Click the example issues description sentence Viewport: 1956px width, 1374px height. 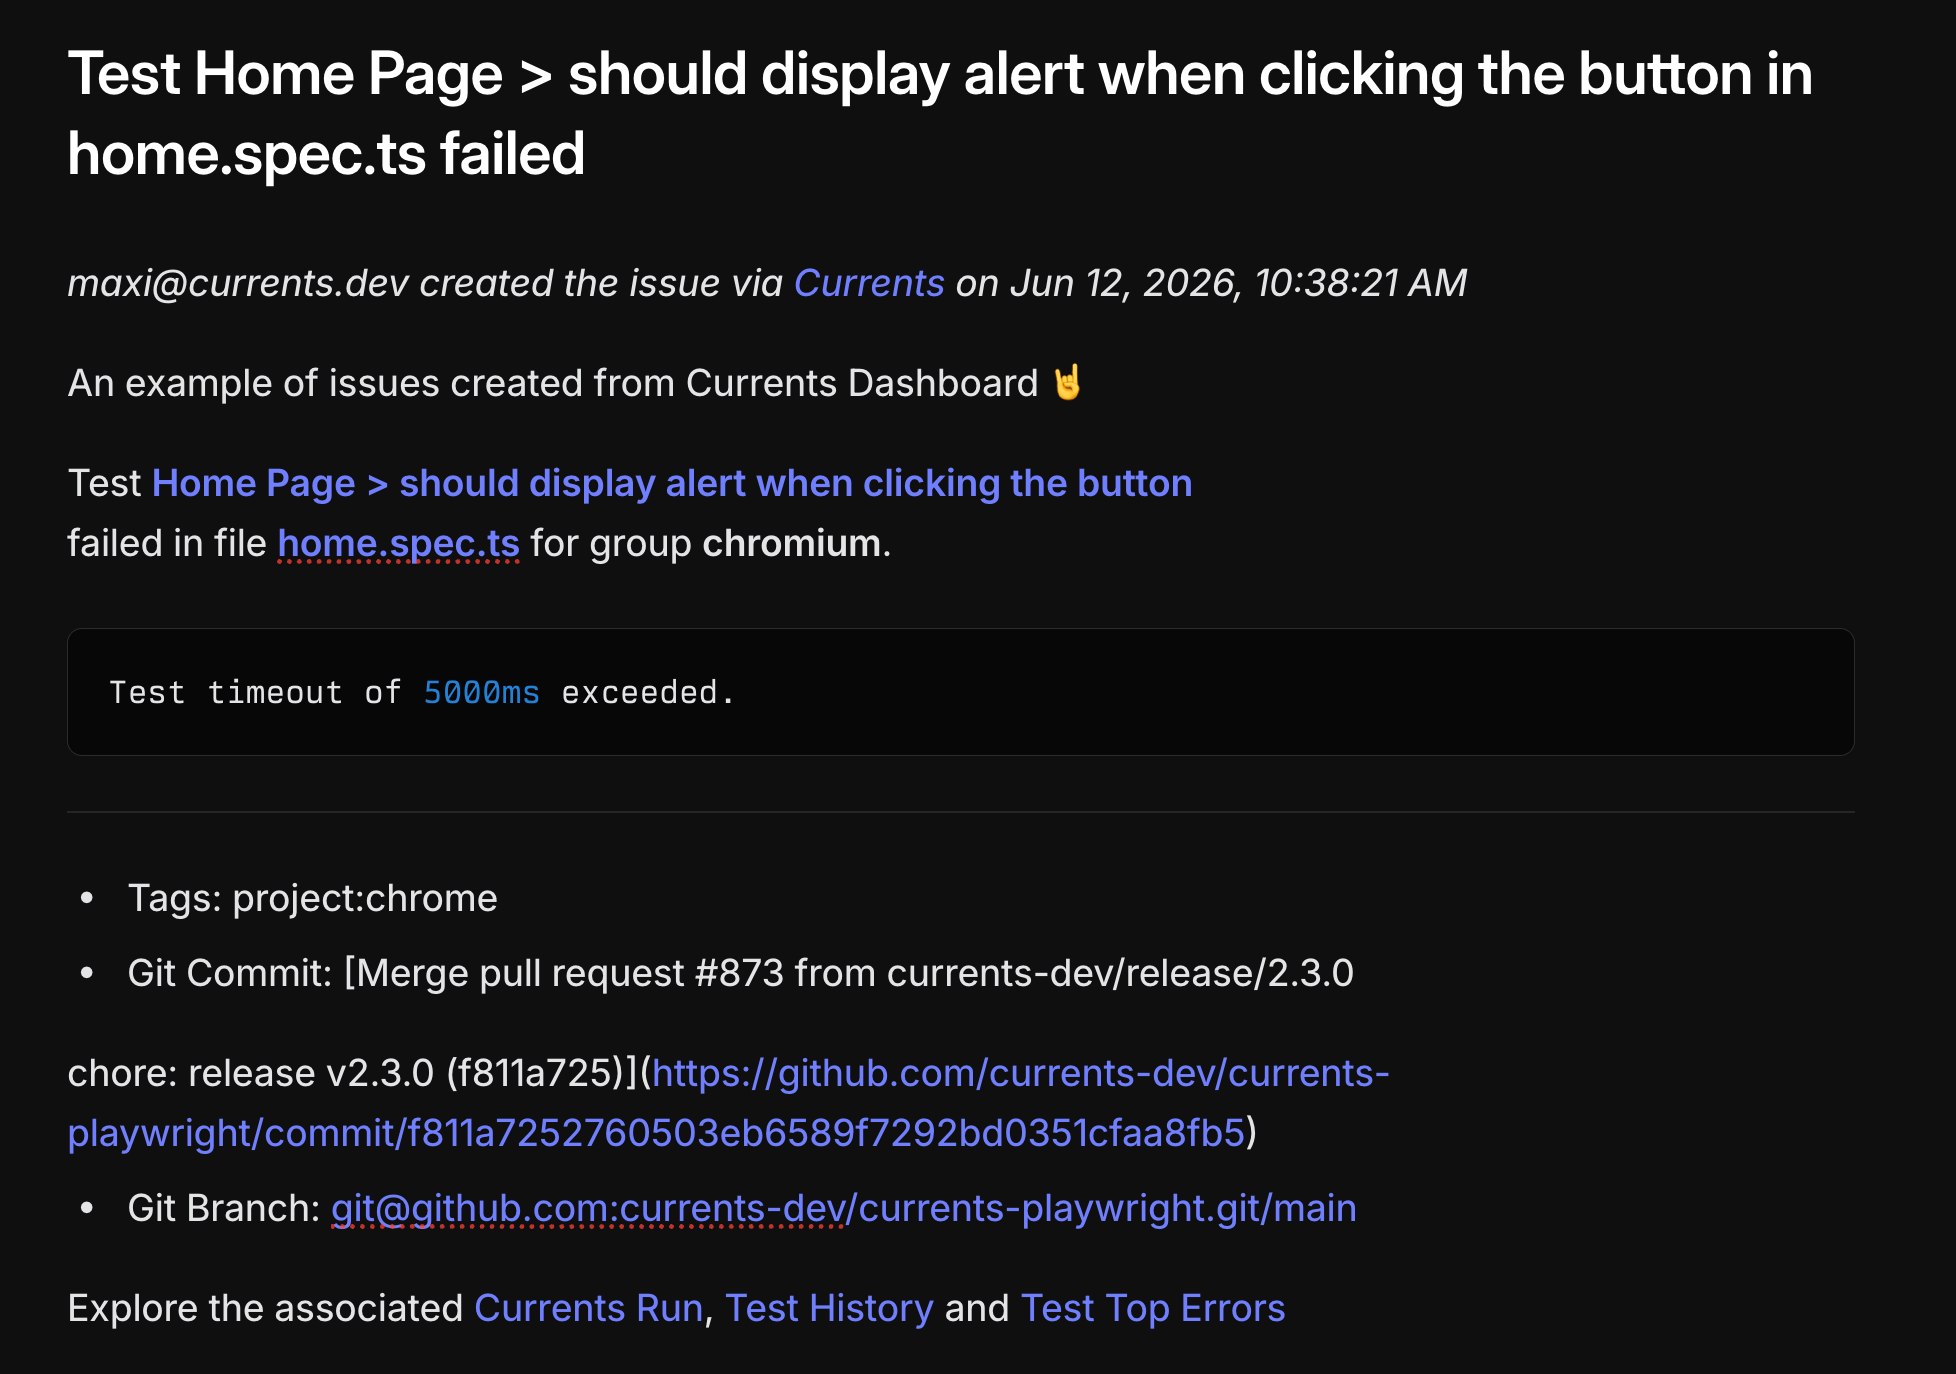[553, 383]
